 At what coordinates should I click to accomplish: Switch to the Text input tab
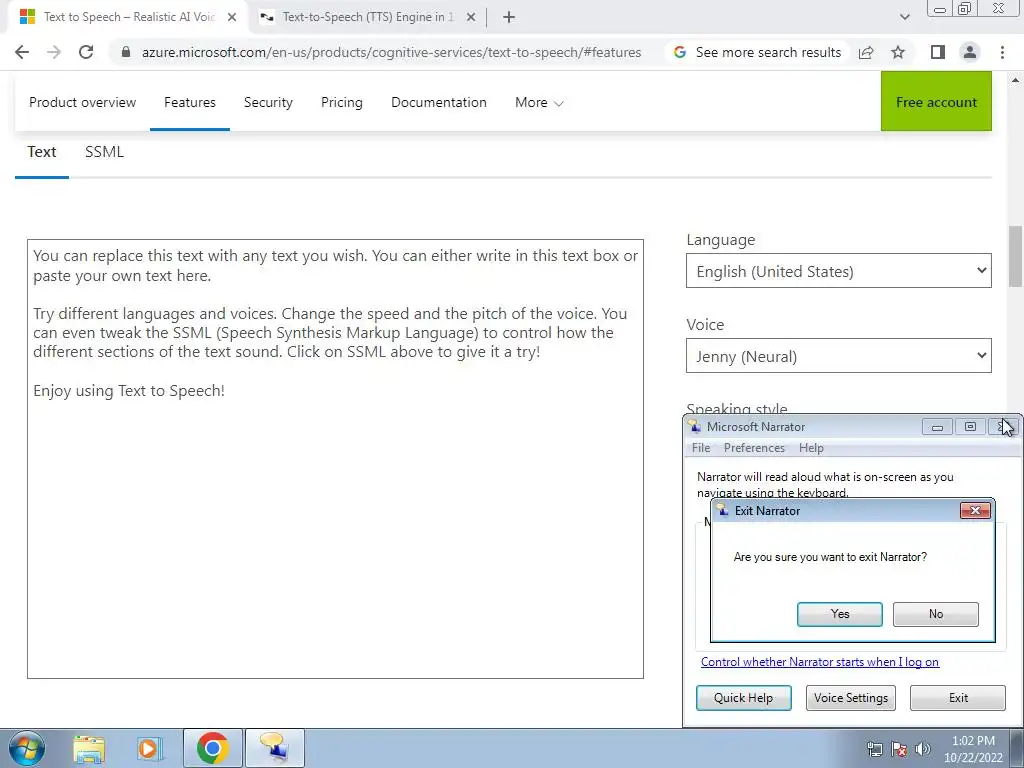[42, 152]
